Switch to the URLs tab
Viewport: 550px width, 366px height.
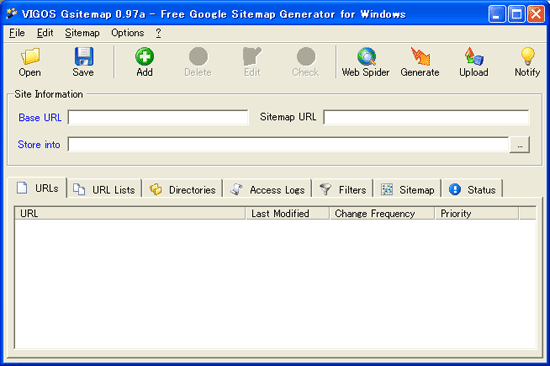tap(37, 188)
